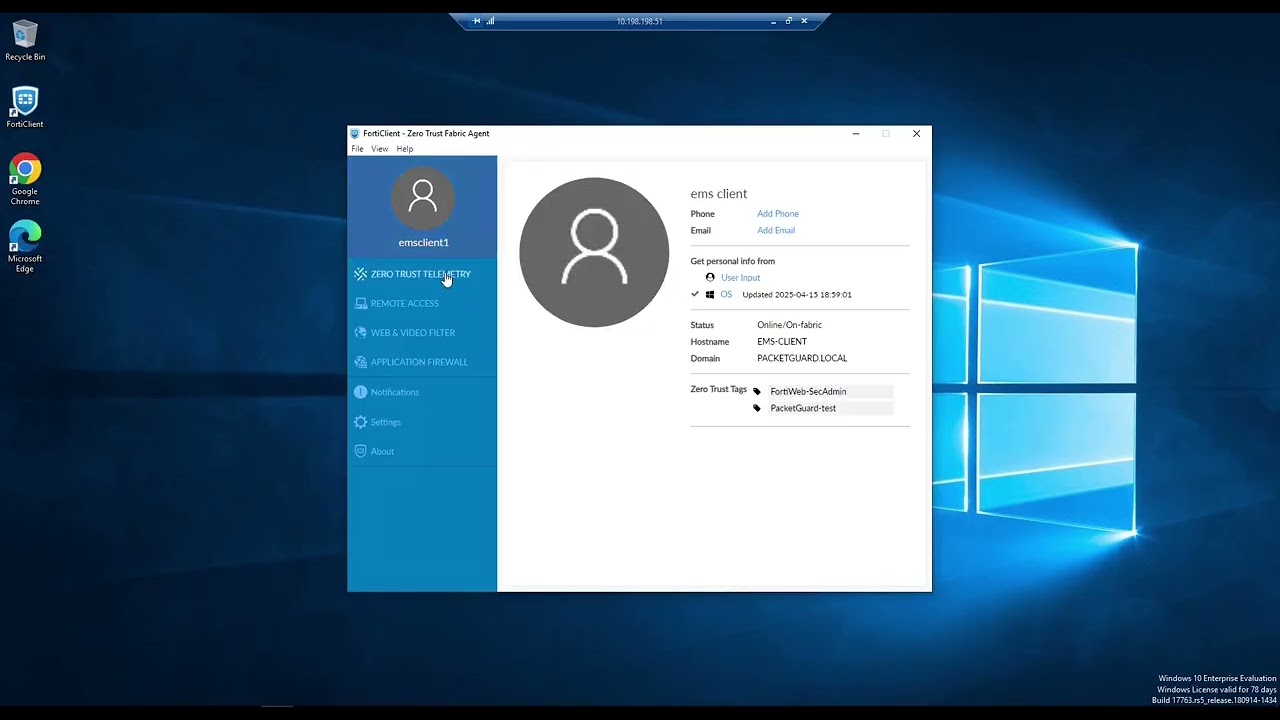Viewport: 1280px width, 720px height.
Task: Launch the FortiClient desktop shortcut
Action: pyautogui.click(x=25, y=108)
